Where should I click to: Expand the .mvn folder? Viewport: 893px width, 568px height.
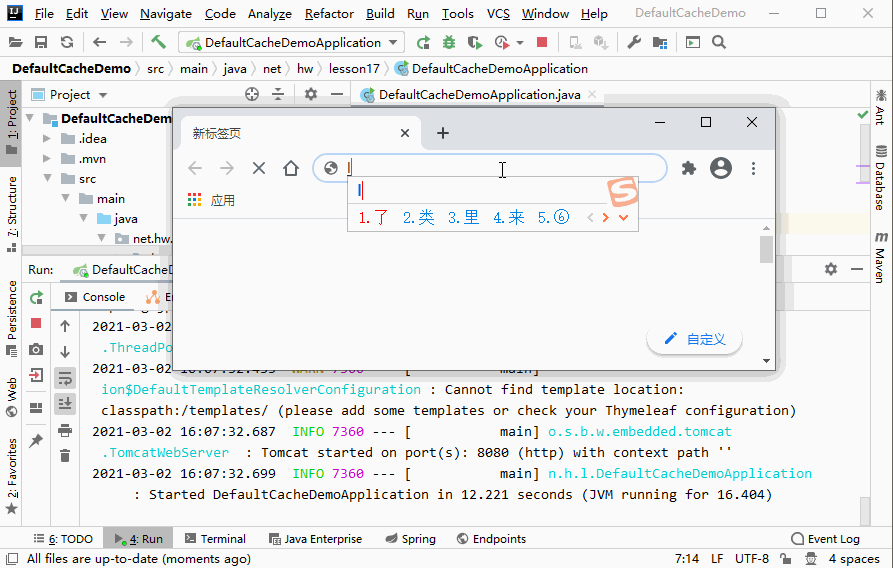47,158
